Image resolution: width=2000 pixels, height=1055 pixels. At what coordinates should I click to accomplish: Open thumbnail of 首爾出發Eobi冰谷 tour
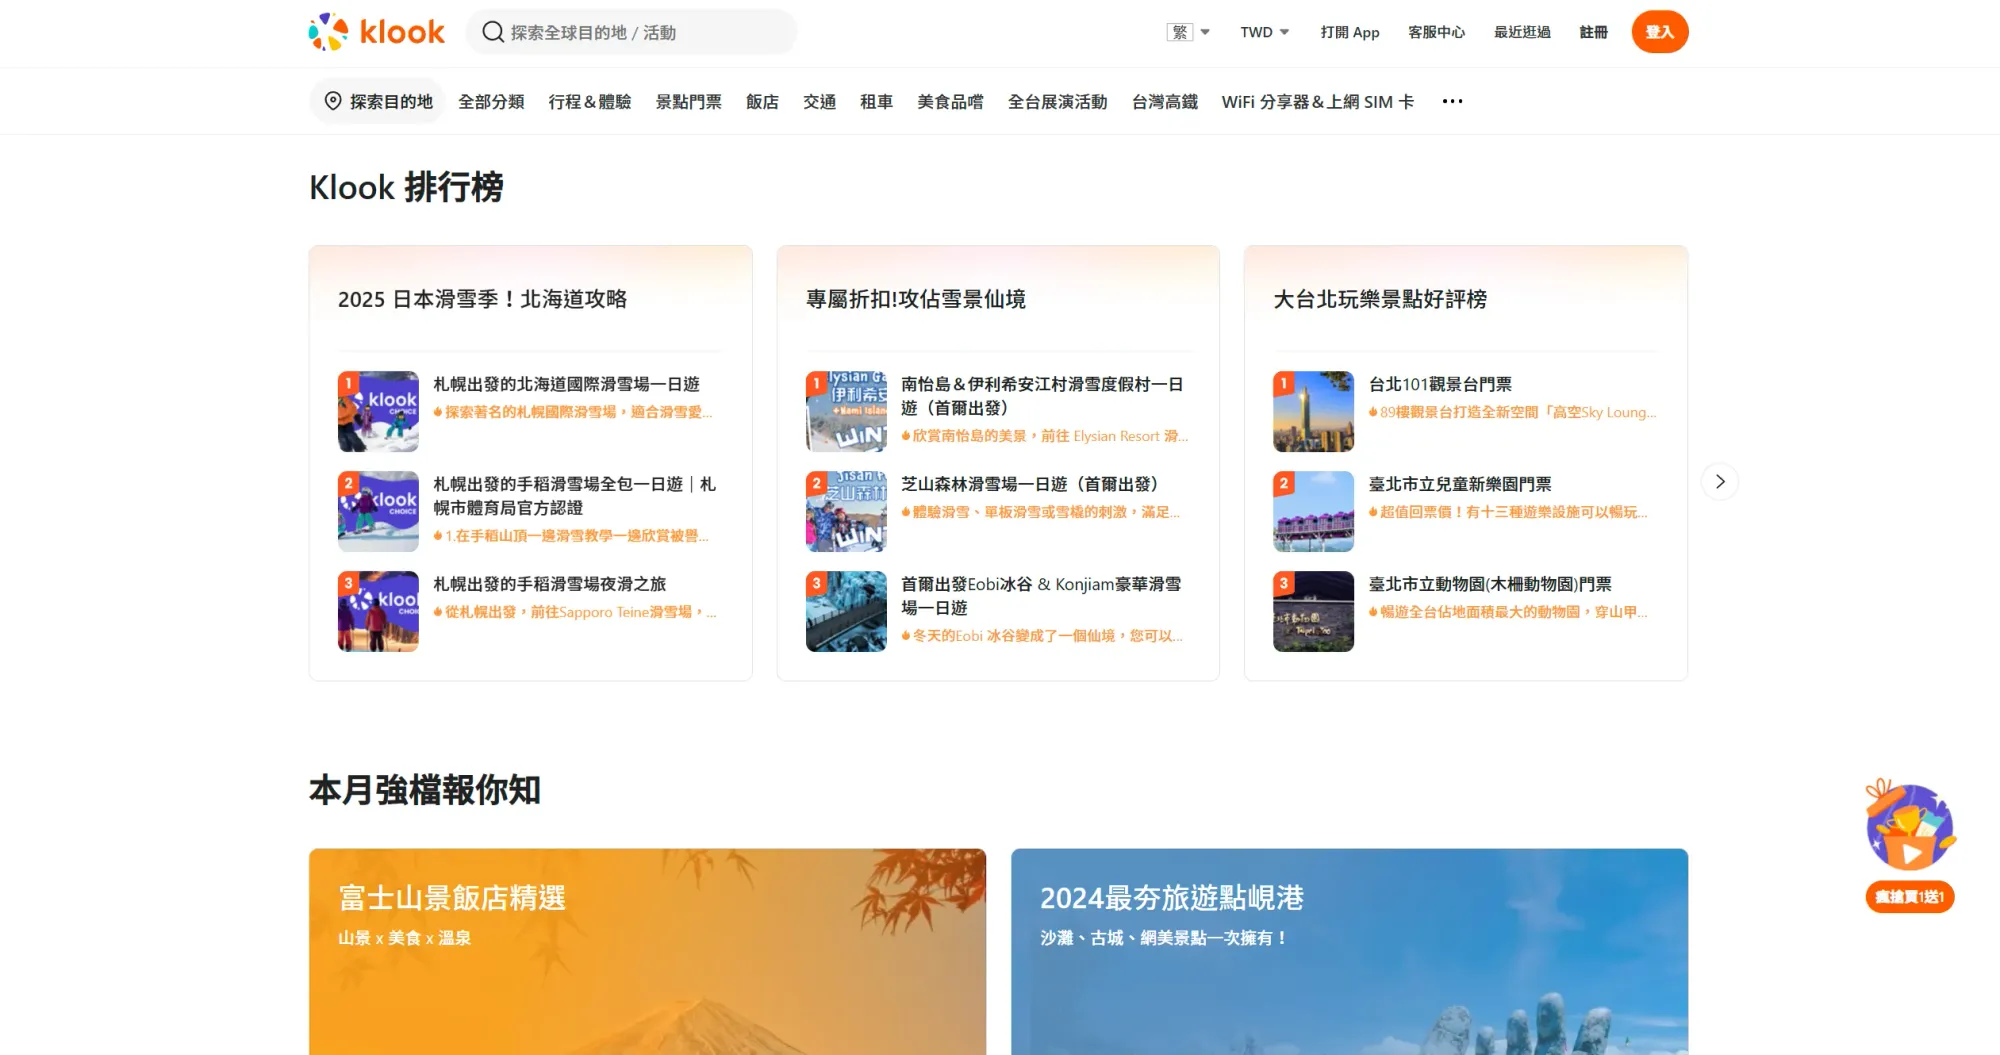click(x=846, y=611)
